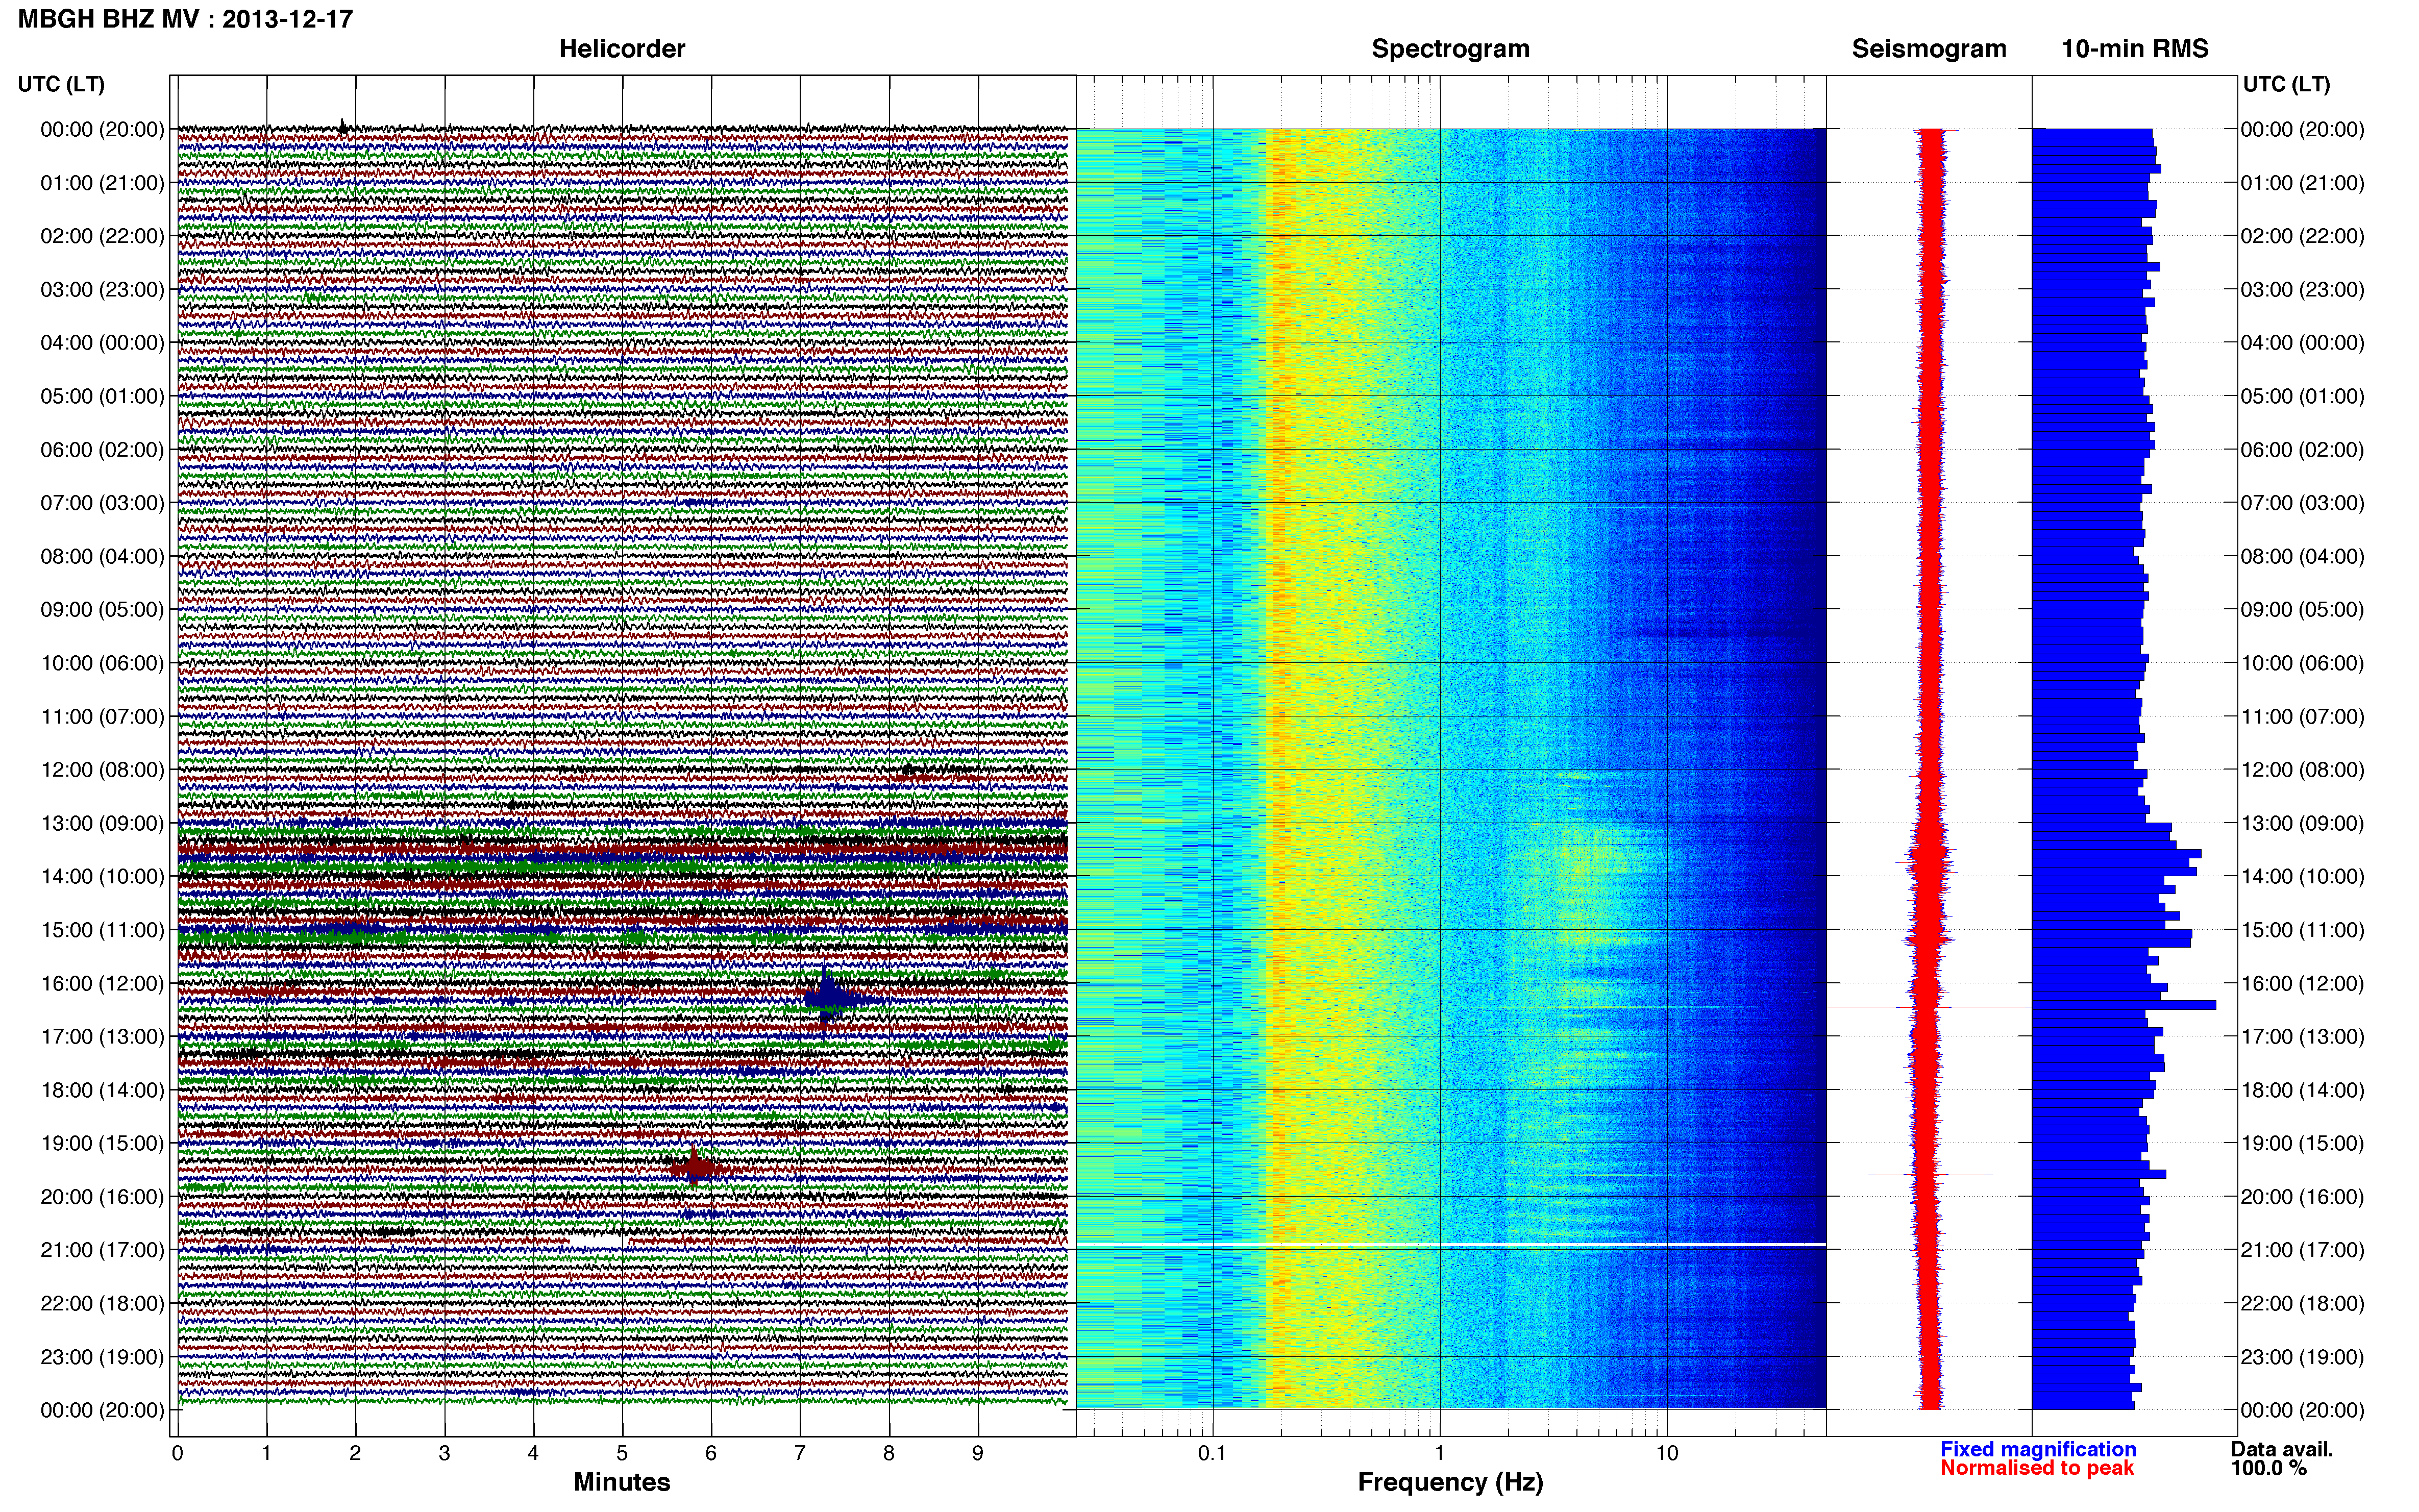The image size is (2419, 1512).
Task: Click the left 23:00 (19:00) time label
Action: click(x=102, y=1357)
